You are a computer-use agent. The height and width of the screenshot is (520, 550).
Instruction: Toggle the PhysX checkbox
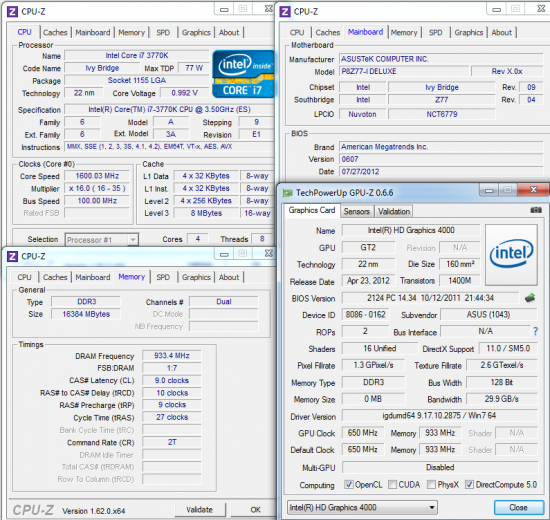pos(431,485)
